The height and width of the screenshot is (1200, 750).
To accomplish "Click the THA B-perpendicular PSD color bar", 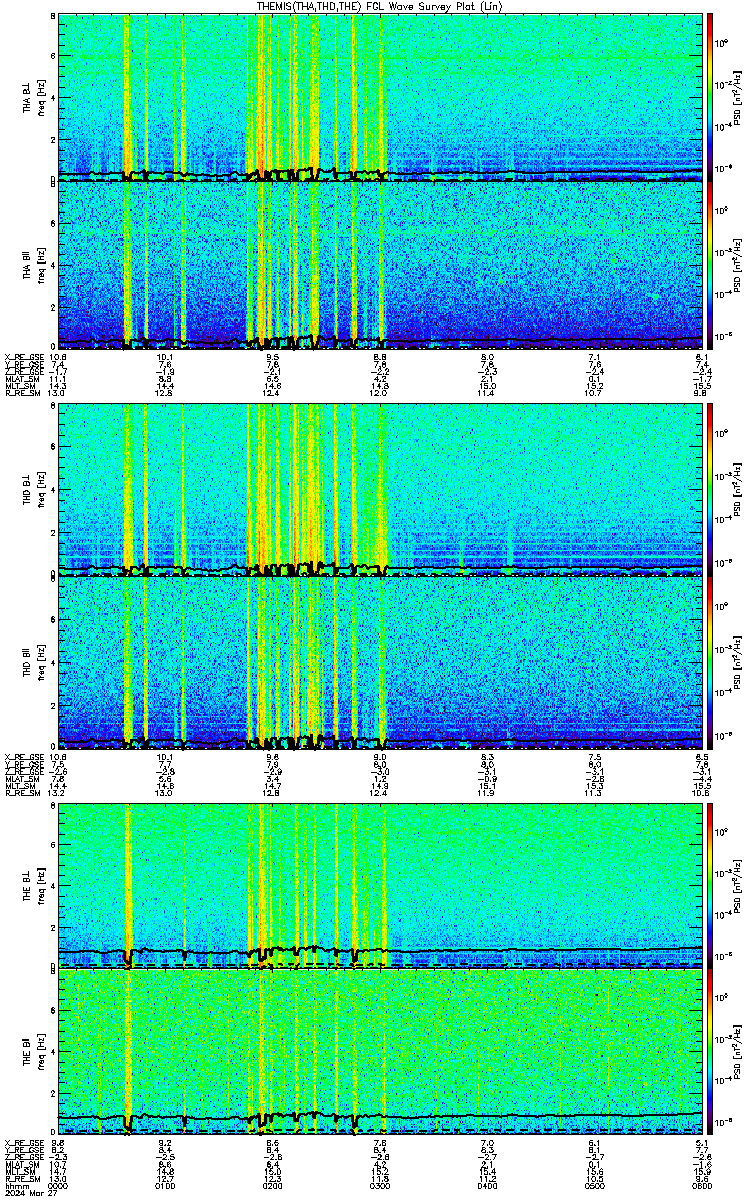I will 710,97.
